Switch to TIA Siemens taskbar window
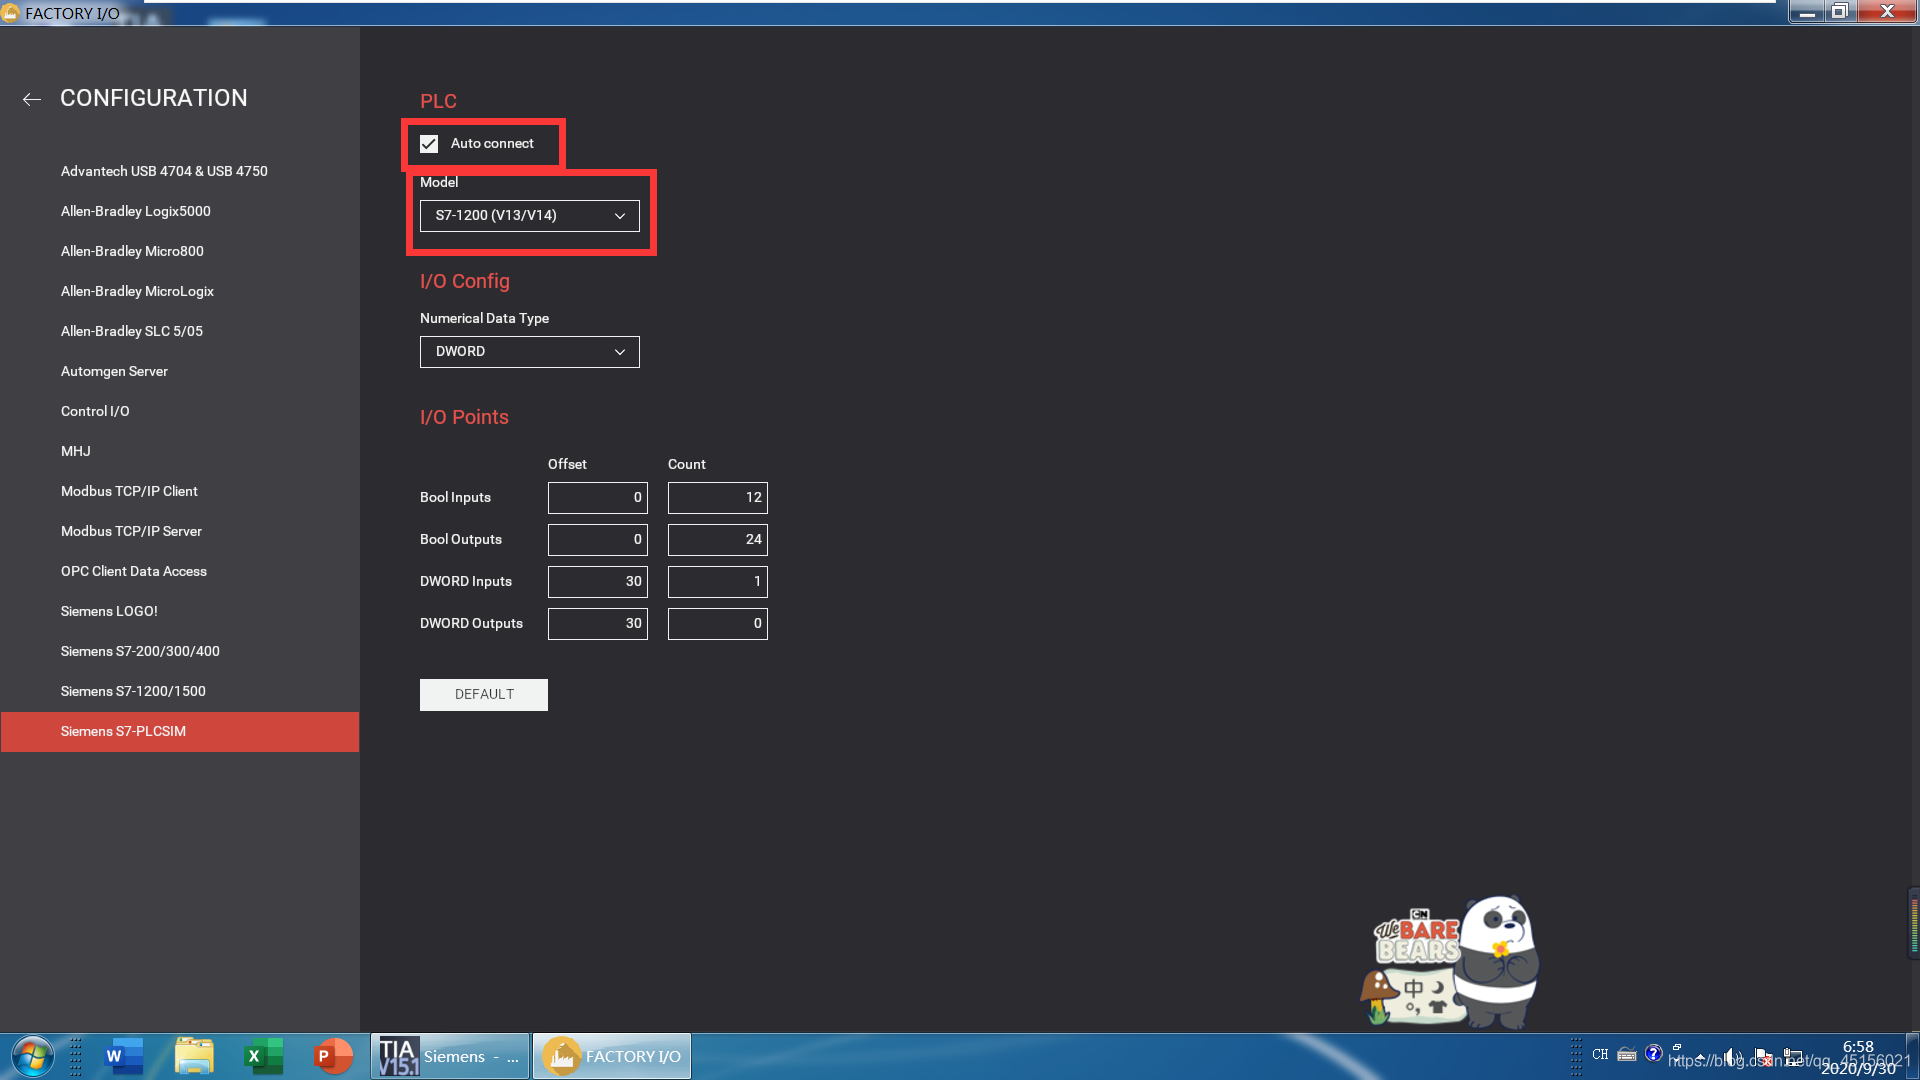The height and width of the screenshot is (1080, 1920). (x=450, y=1056)
